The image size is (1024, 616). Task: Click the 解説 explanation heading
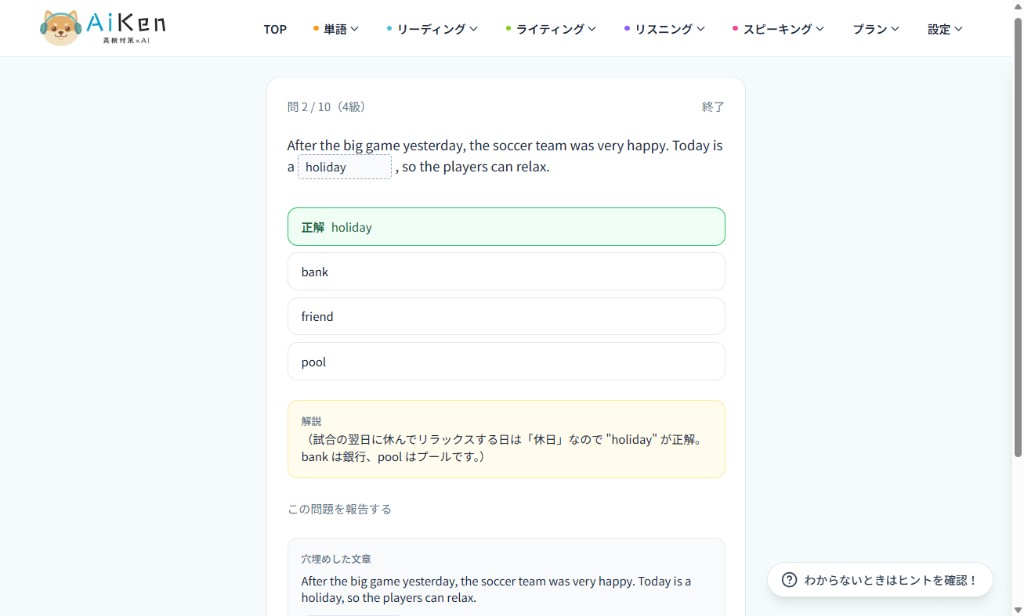pyautogui.click(x=311, y=421)
